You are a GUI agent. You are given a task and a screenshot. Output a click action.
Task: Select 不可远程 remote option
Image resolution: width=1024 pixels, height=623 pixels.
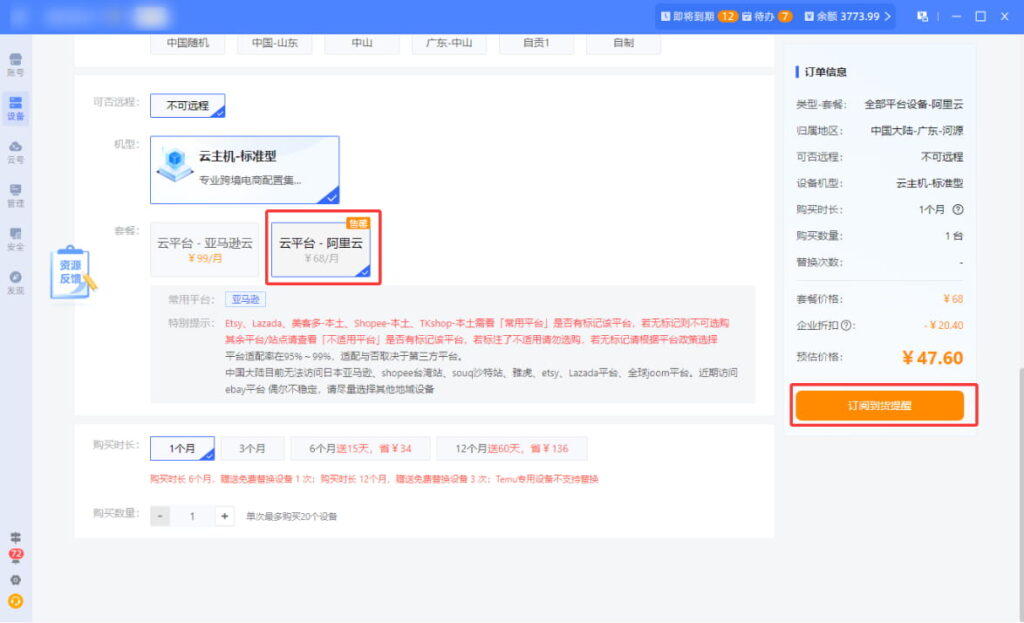click(x=187, y=106)
